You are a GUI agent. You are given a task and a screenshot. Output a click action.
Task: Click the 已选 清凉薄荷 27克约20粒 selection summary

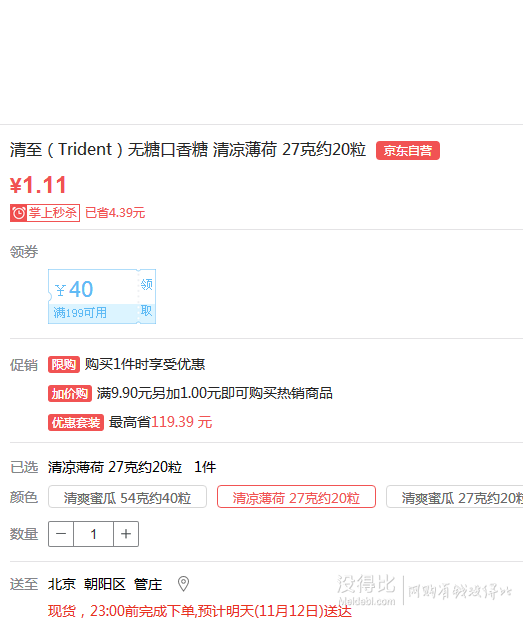(x=115, y=467)
